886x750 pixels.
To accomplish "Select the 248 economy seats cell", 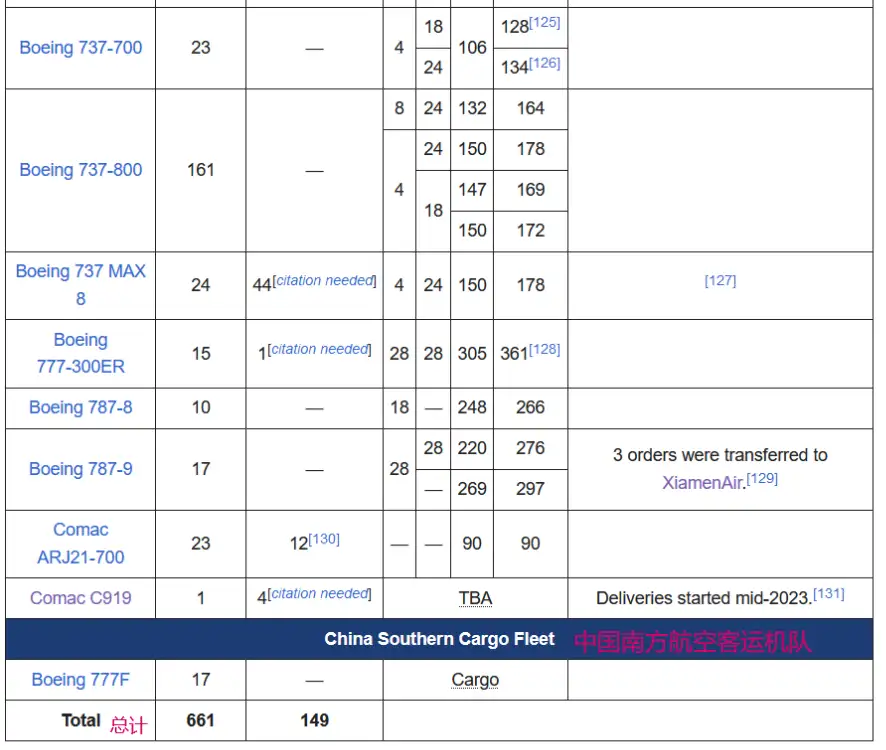I will click(472, 407).
